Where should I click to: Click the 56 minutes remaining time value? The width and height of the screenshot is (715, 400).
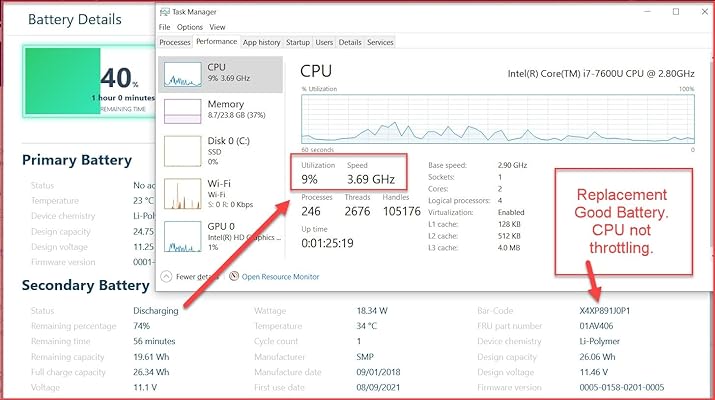coord(154,341)
